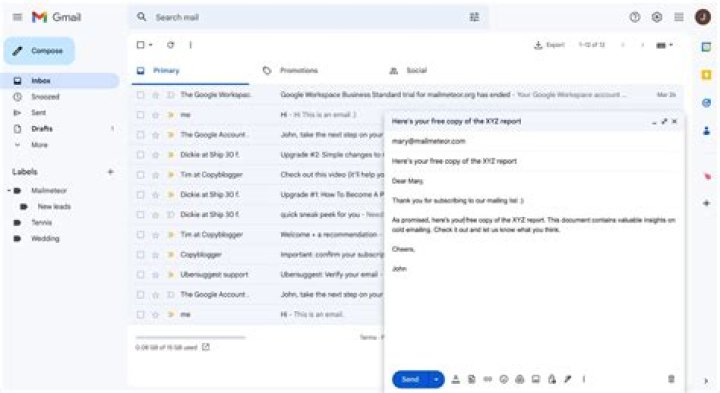
Task: Click the Compose button
Action: point(39,51)
